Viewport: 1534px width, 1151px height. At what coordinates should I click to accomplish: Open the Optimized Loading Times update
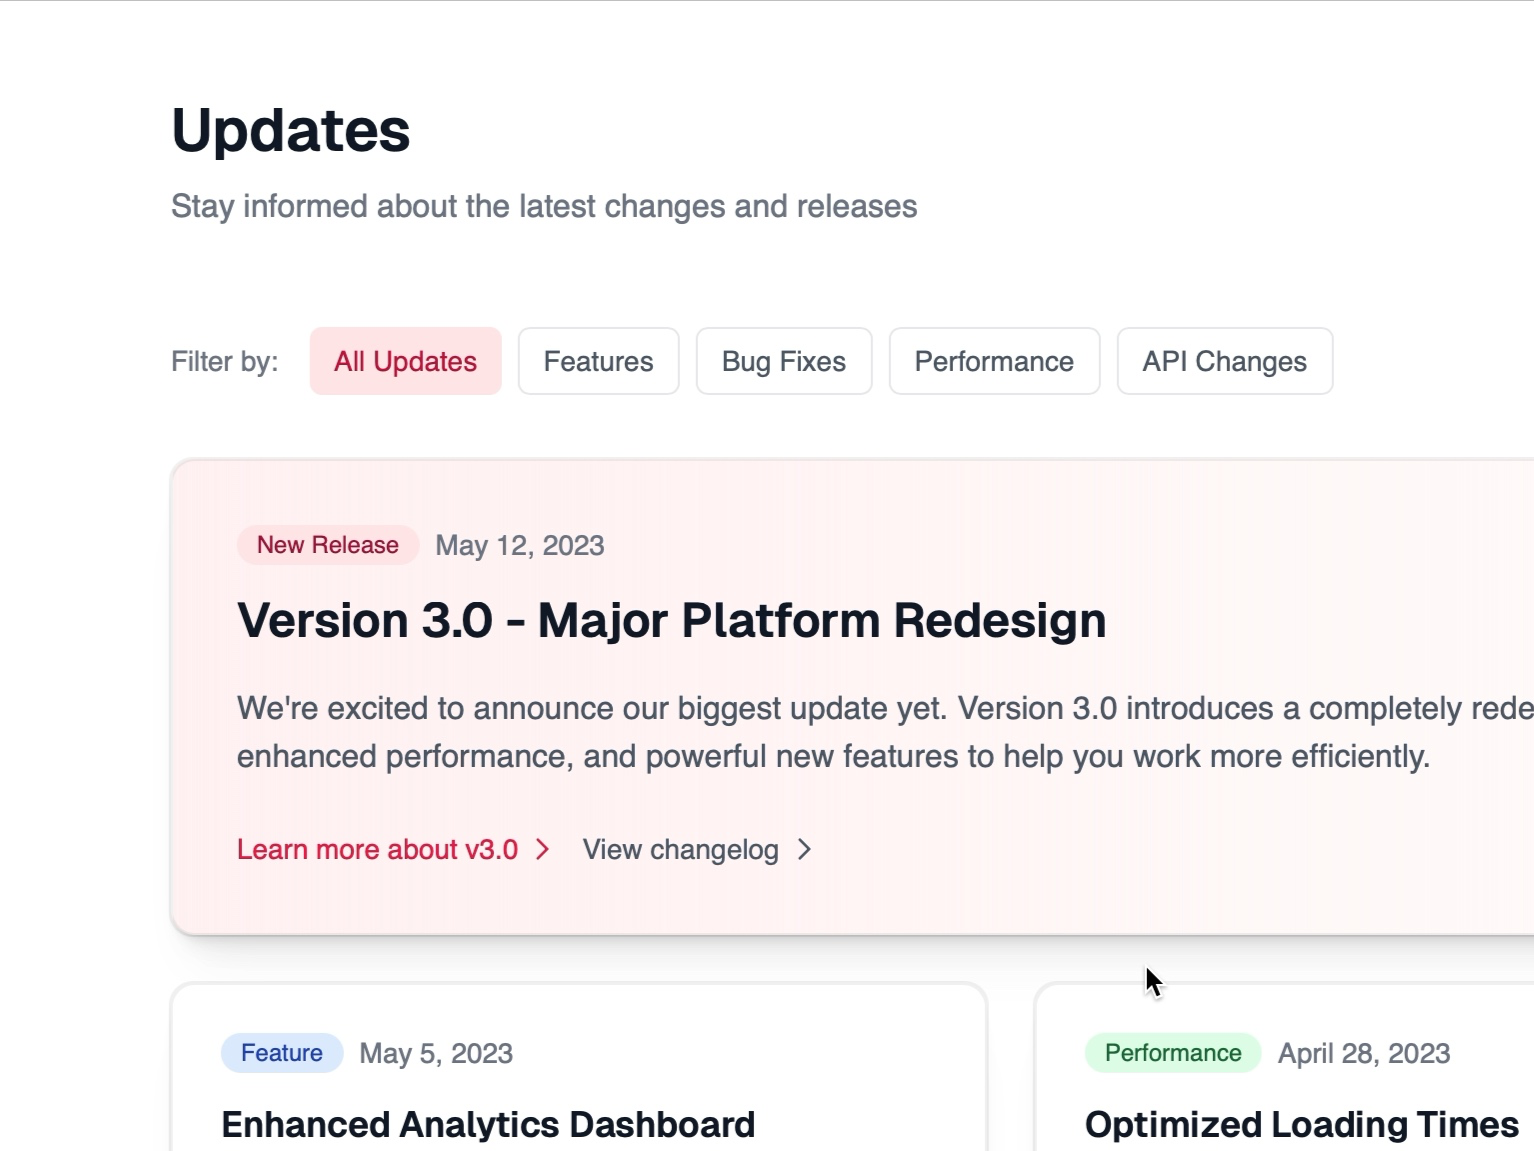click(x=1303, y=1123)
